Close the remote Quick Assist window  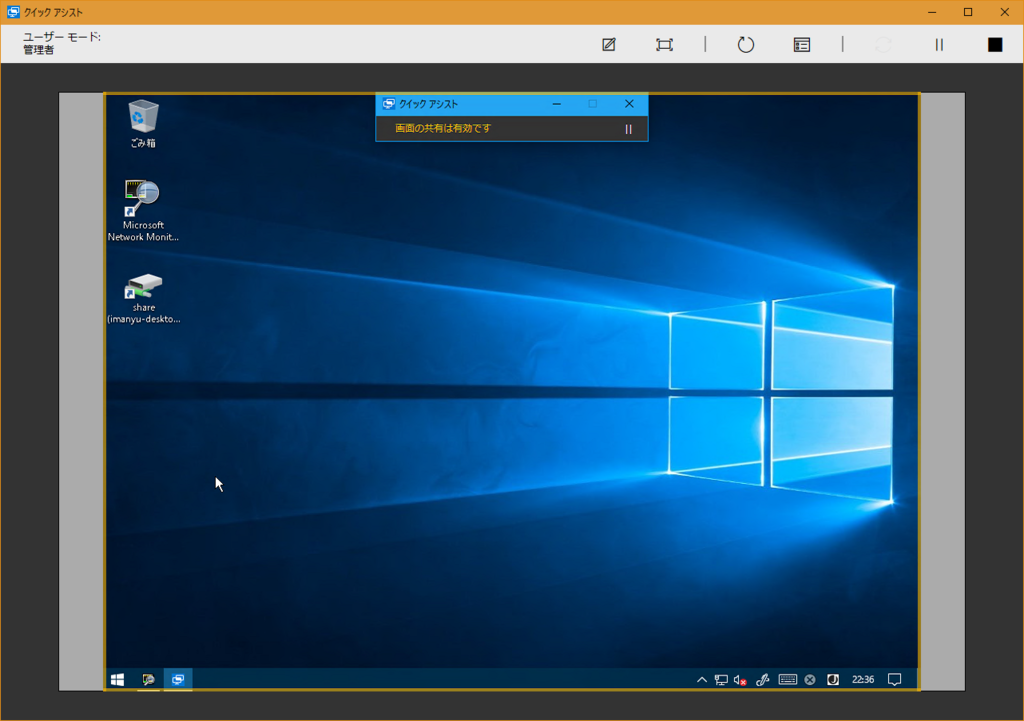point(629,104)
